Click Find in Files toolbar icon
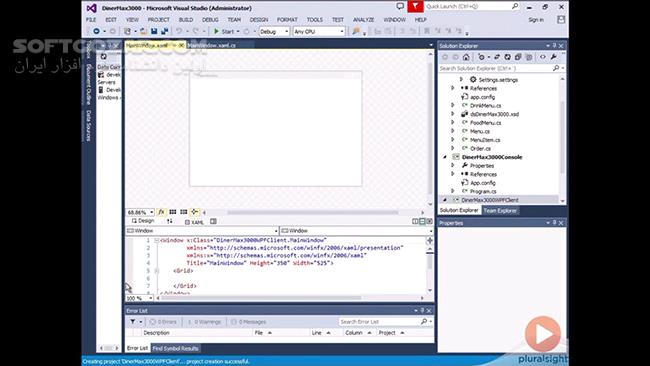 [356, 31]
